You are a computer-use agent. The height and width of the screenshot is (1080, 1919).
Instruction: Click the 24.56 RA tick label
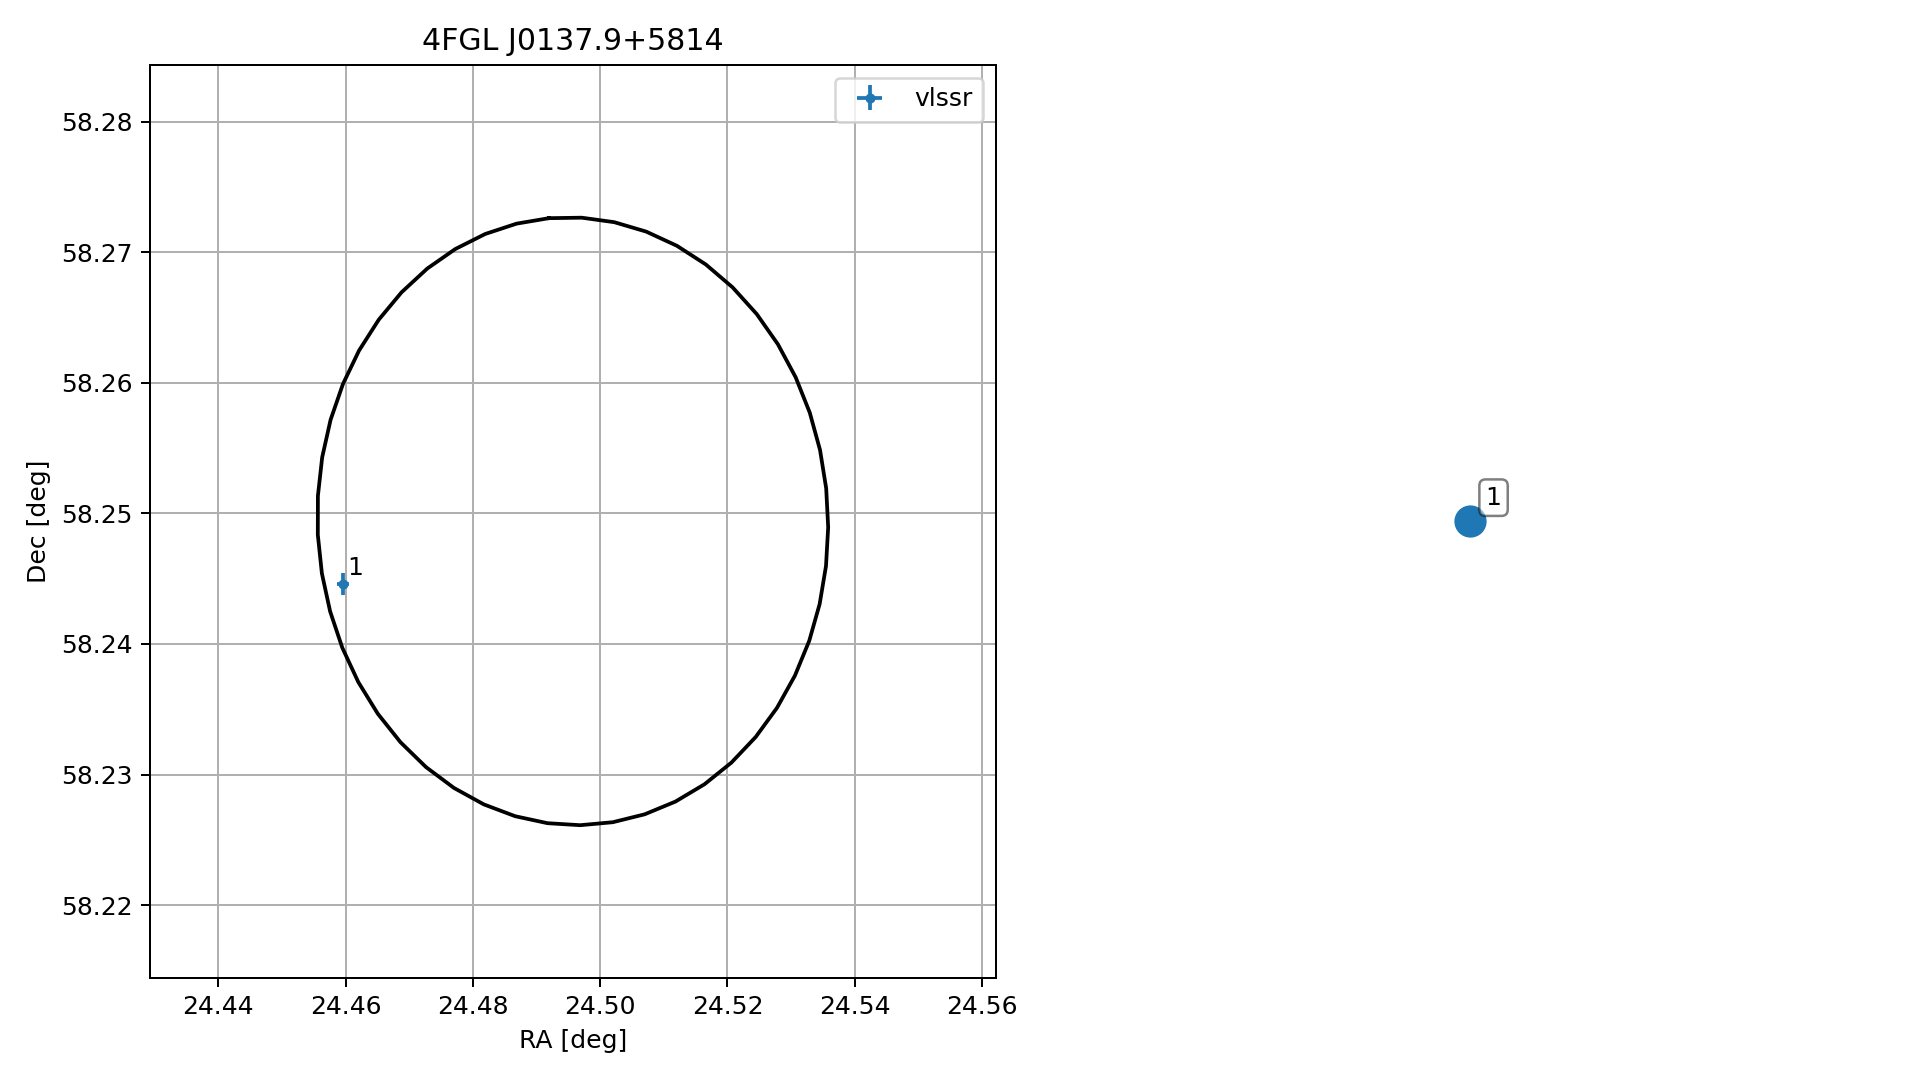pyautogui.click(x=982, y=1006)
